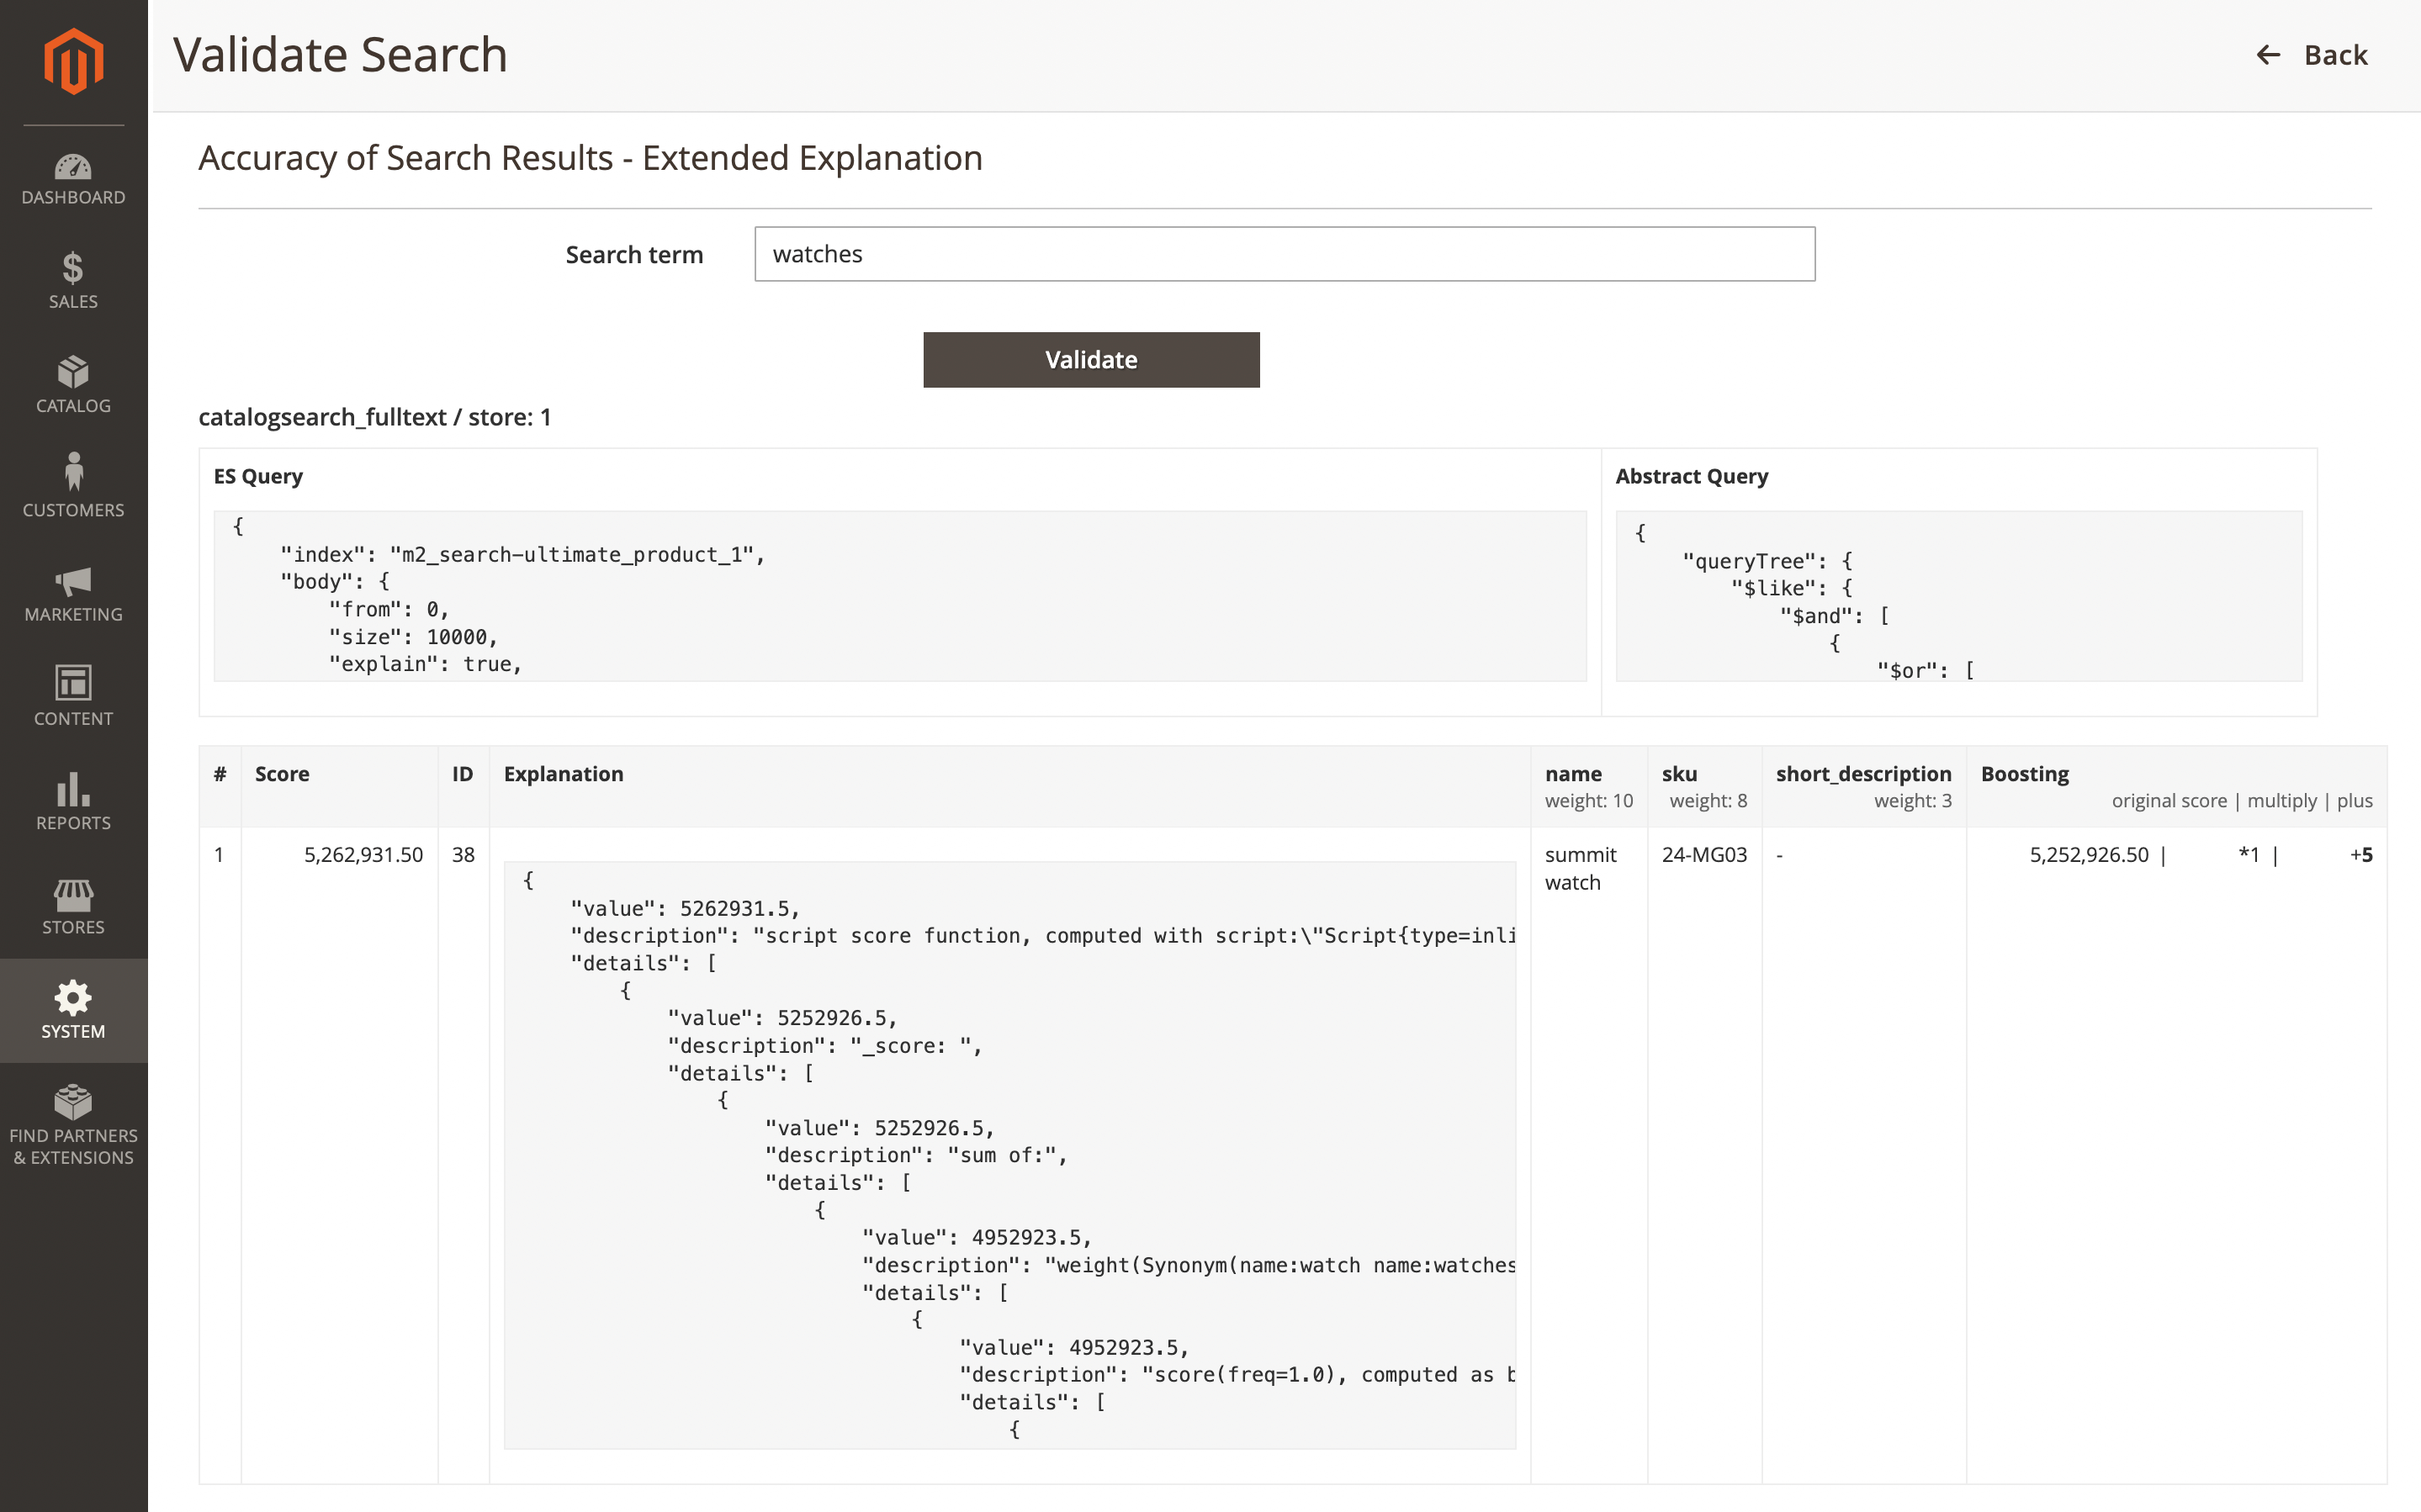The width and height of the screenshot is (2421, 1512).
Task: Click the Back arrow icon
Action: point(2268,55)
